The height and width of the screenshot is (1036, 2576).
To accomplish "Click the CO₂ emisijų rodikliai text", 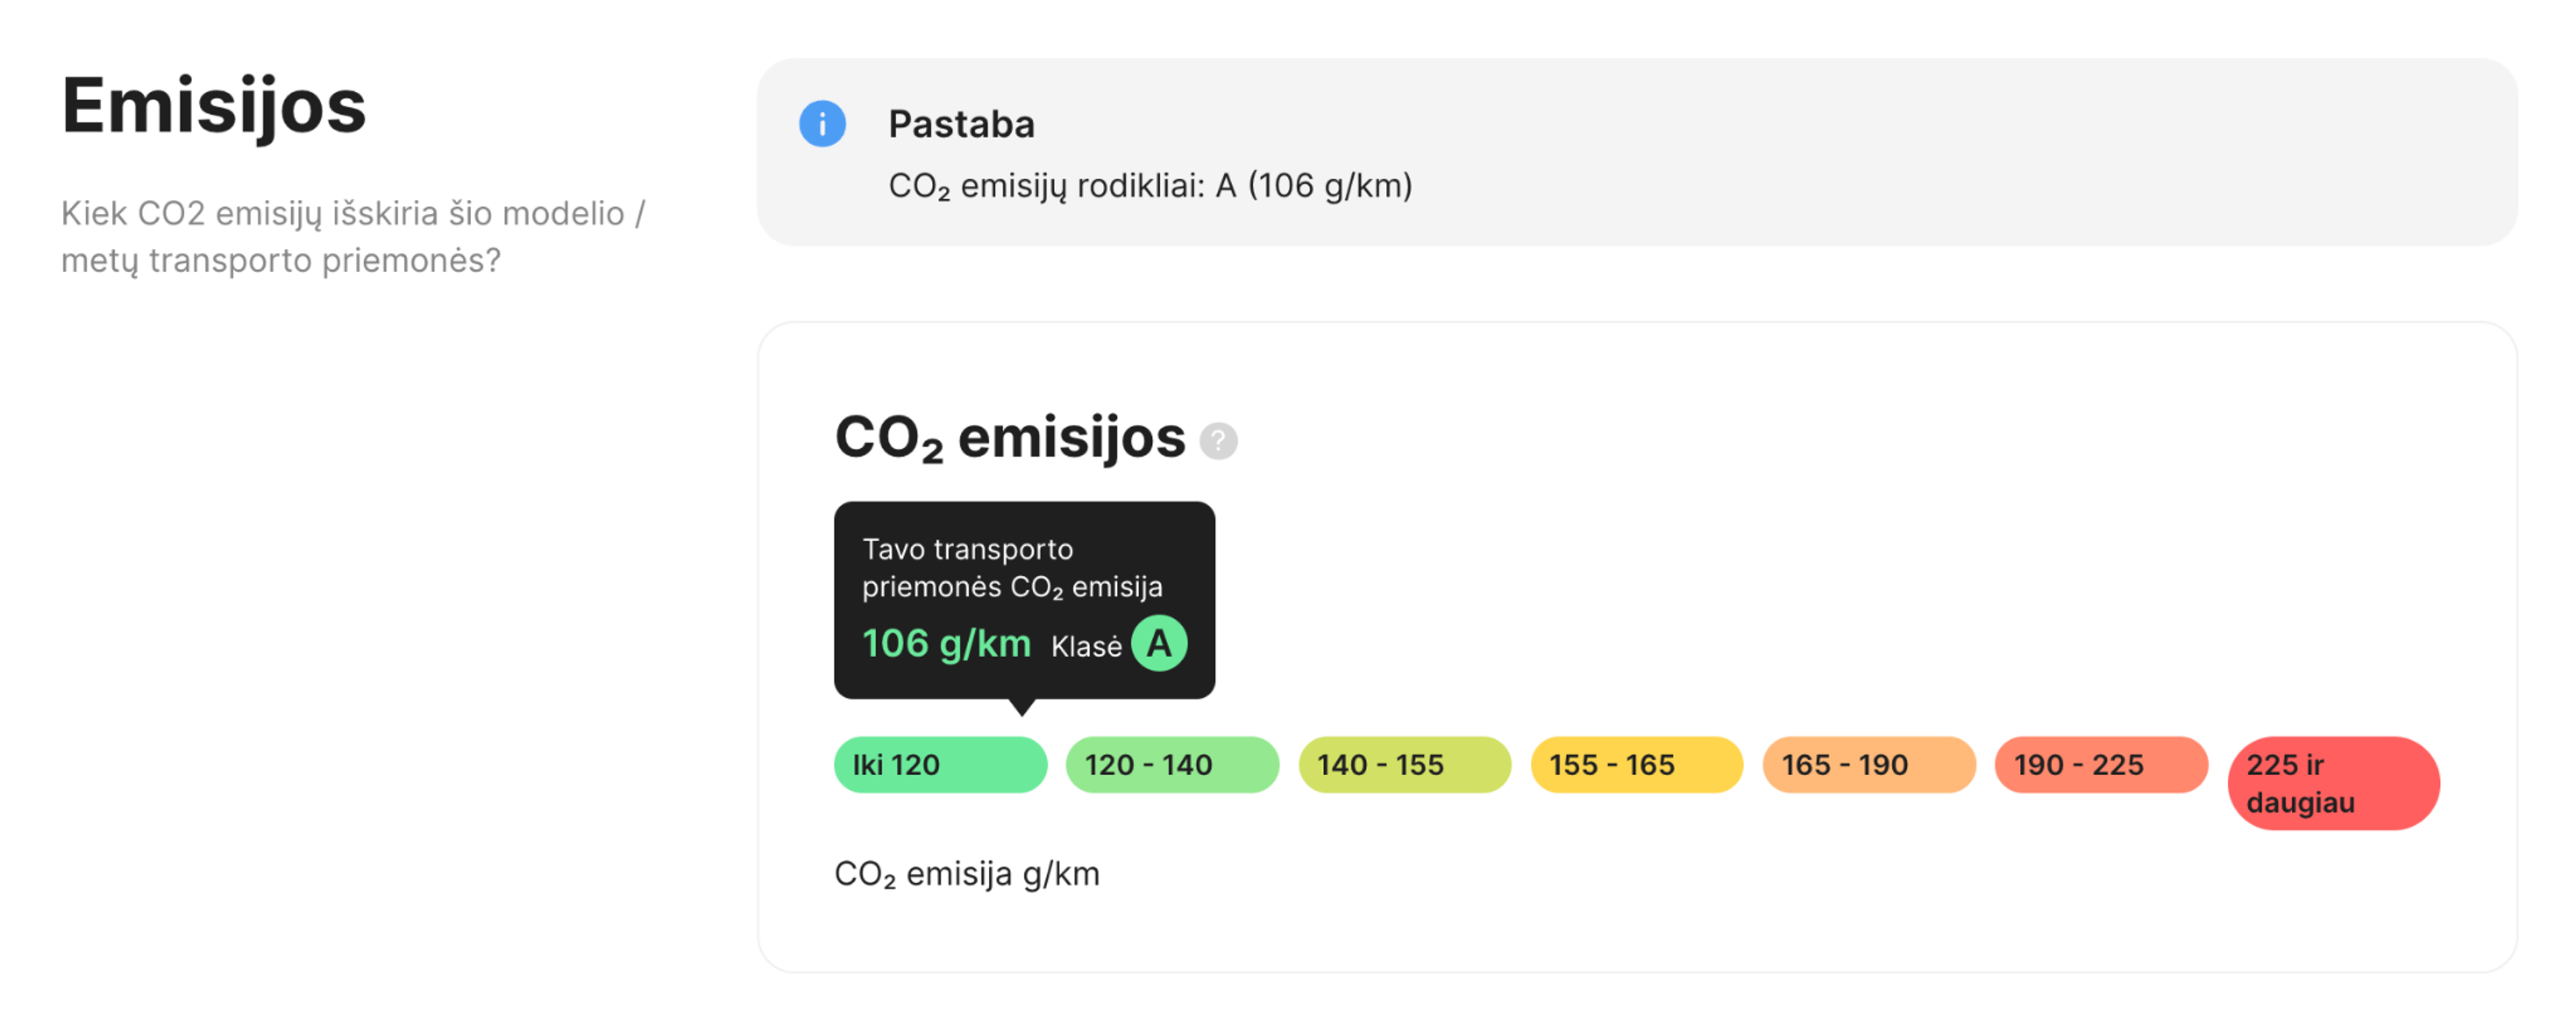I will [x=1150, y=184].
